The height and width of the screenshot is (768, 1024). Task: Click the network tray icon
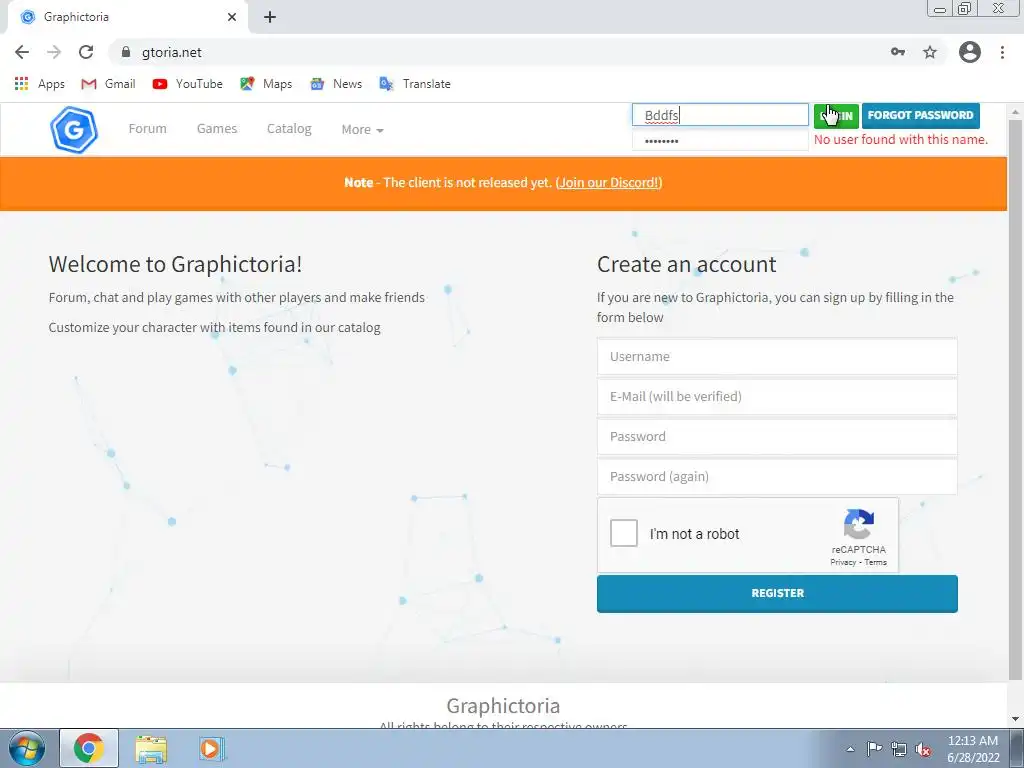(899, 749)
